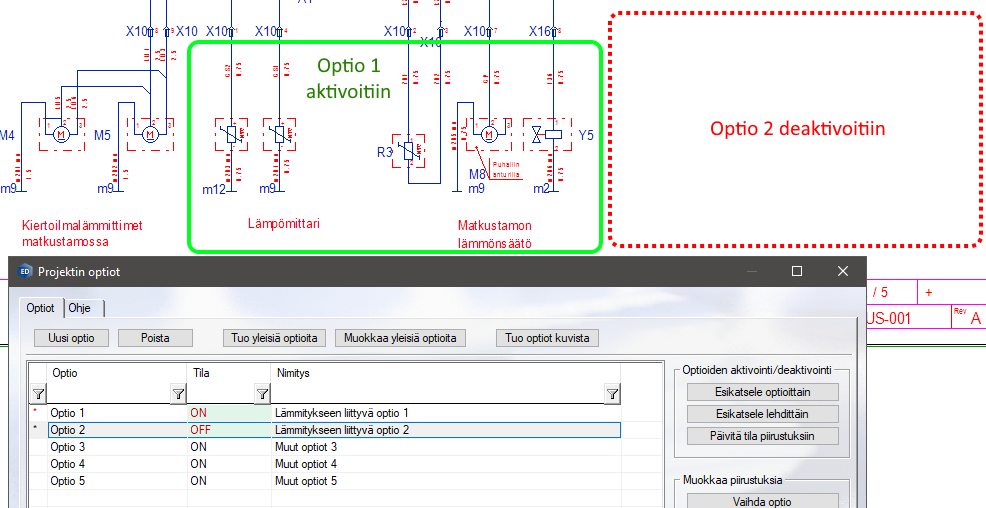Viewport: 986px width, 508px height.
Task: Open Muokkaa yleisiä optioita
Action: tap(401, 338)
